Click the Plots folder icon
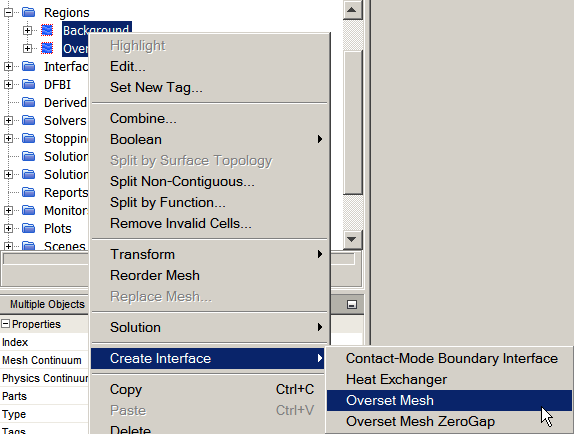The width and height of the screenshot is (574, 434). click(28, 228)
